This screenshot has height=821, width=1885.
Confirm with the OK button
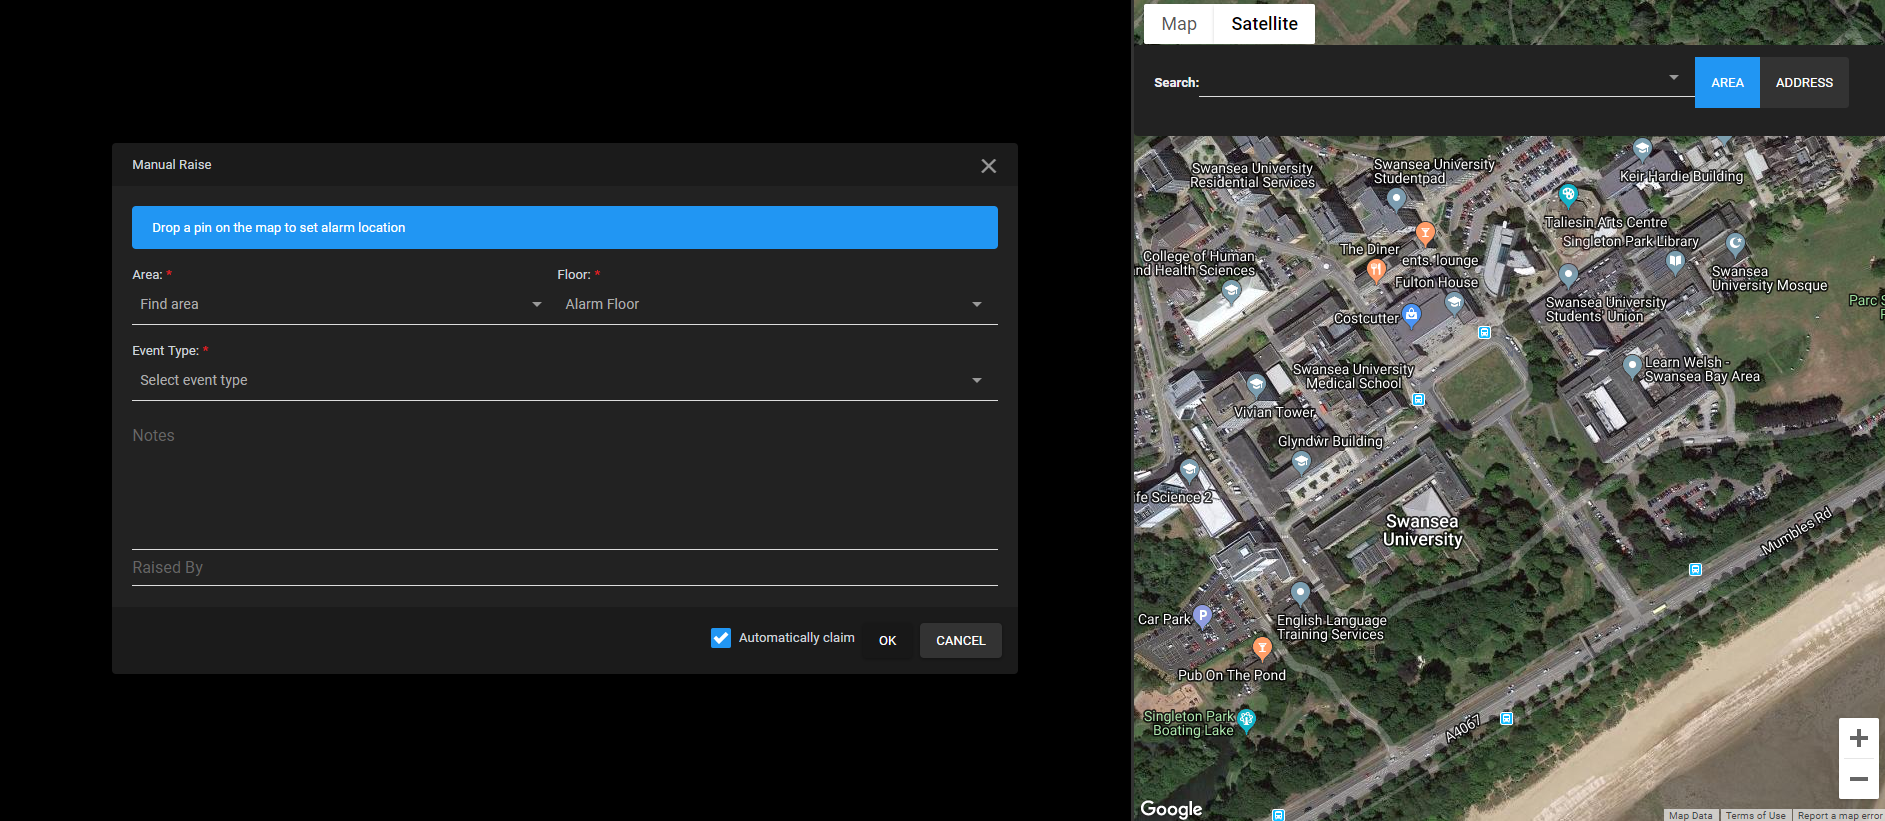(x=888, y=641)
